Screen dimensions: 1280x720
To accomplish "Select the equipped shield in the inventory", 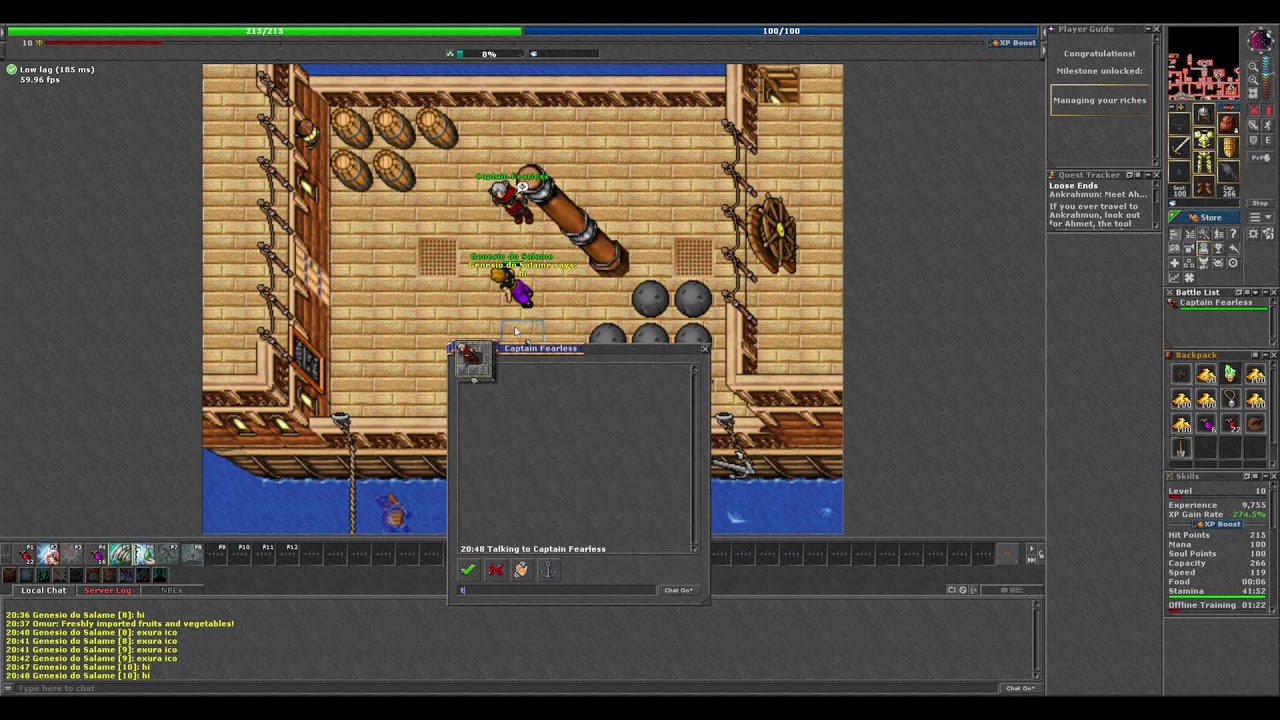I will (1228, 148).
